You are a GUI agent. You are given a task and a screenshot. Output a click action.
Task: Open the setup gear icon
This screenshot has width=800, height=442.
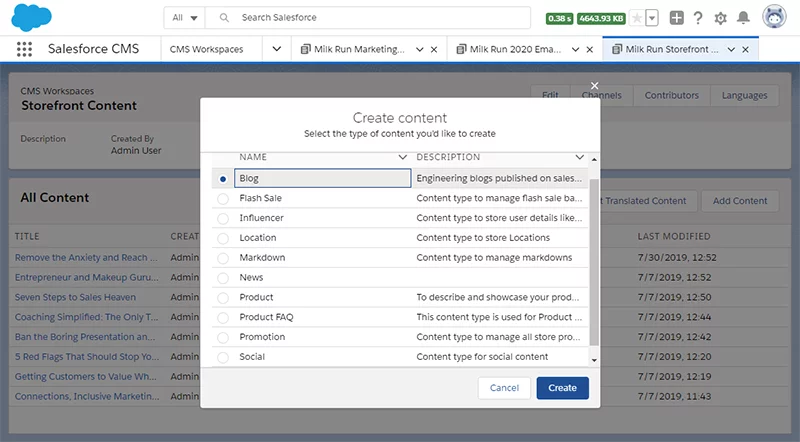[720, 18]
